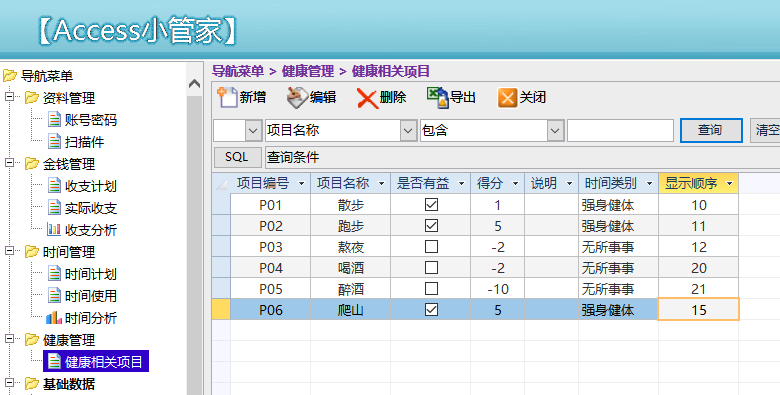Click the 资料管理 folder icon

[32, 98]
